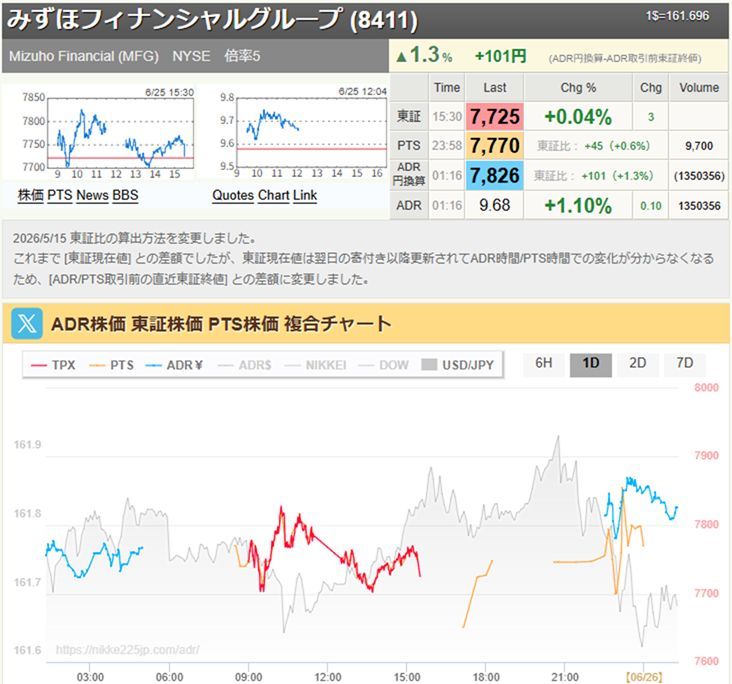Click the +0.04% change value
The height and width of the screenshot is (684, 732).
(578, 116)
